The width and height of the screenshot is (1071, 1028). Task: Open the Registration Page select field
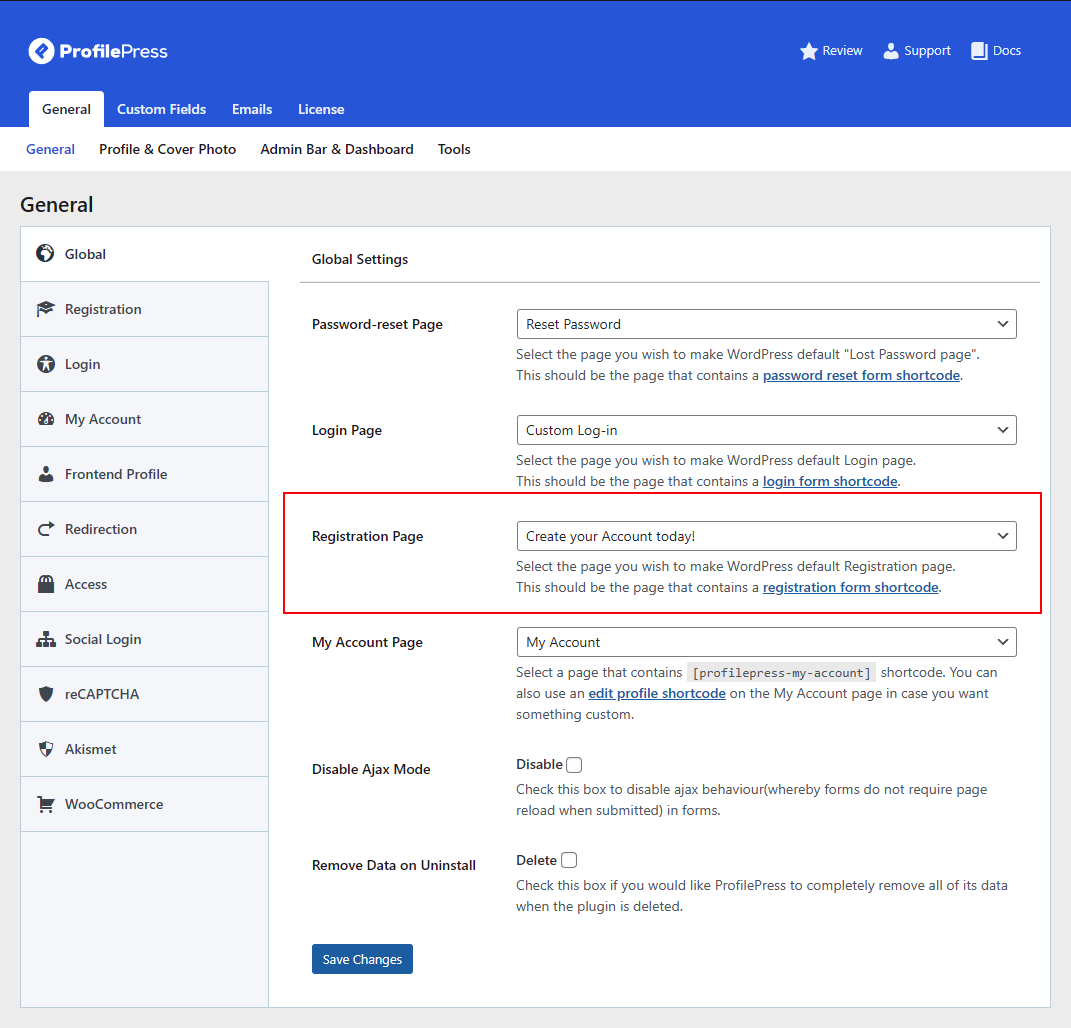[x=766, y=536]
